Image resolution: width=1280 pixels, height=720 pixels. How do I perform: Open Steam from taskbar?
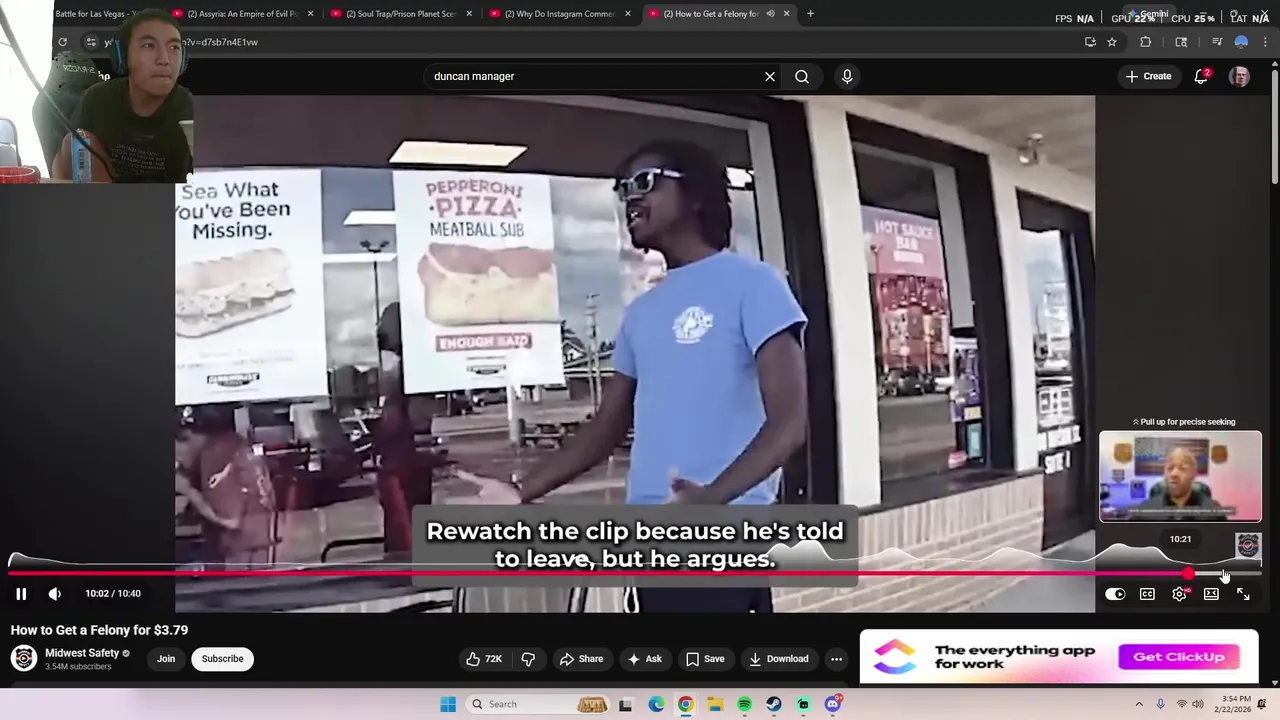[774, 704]
